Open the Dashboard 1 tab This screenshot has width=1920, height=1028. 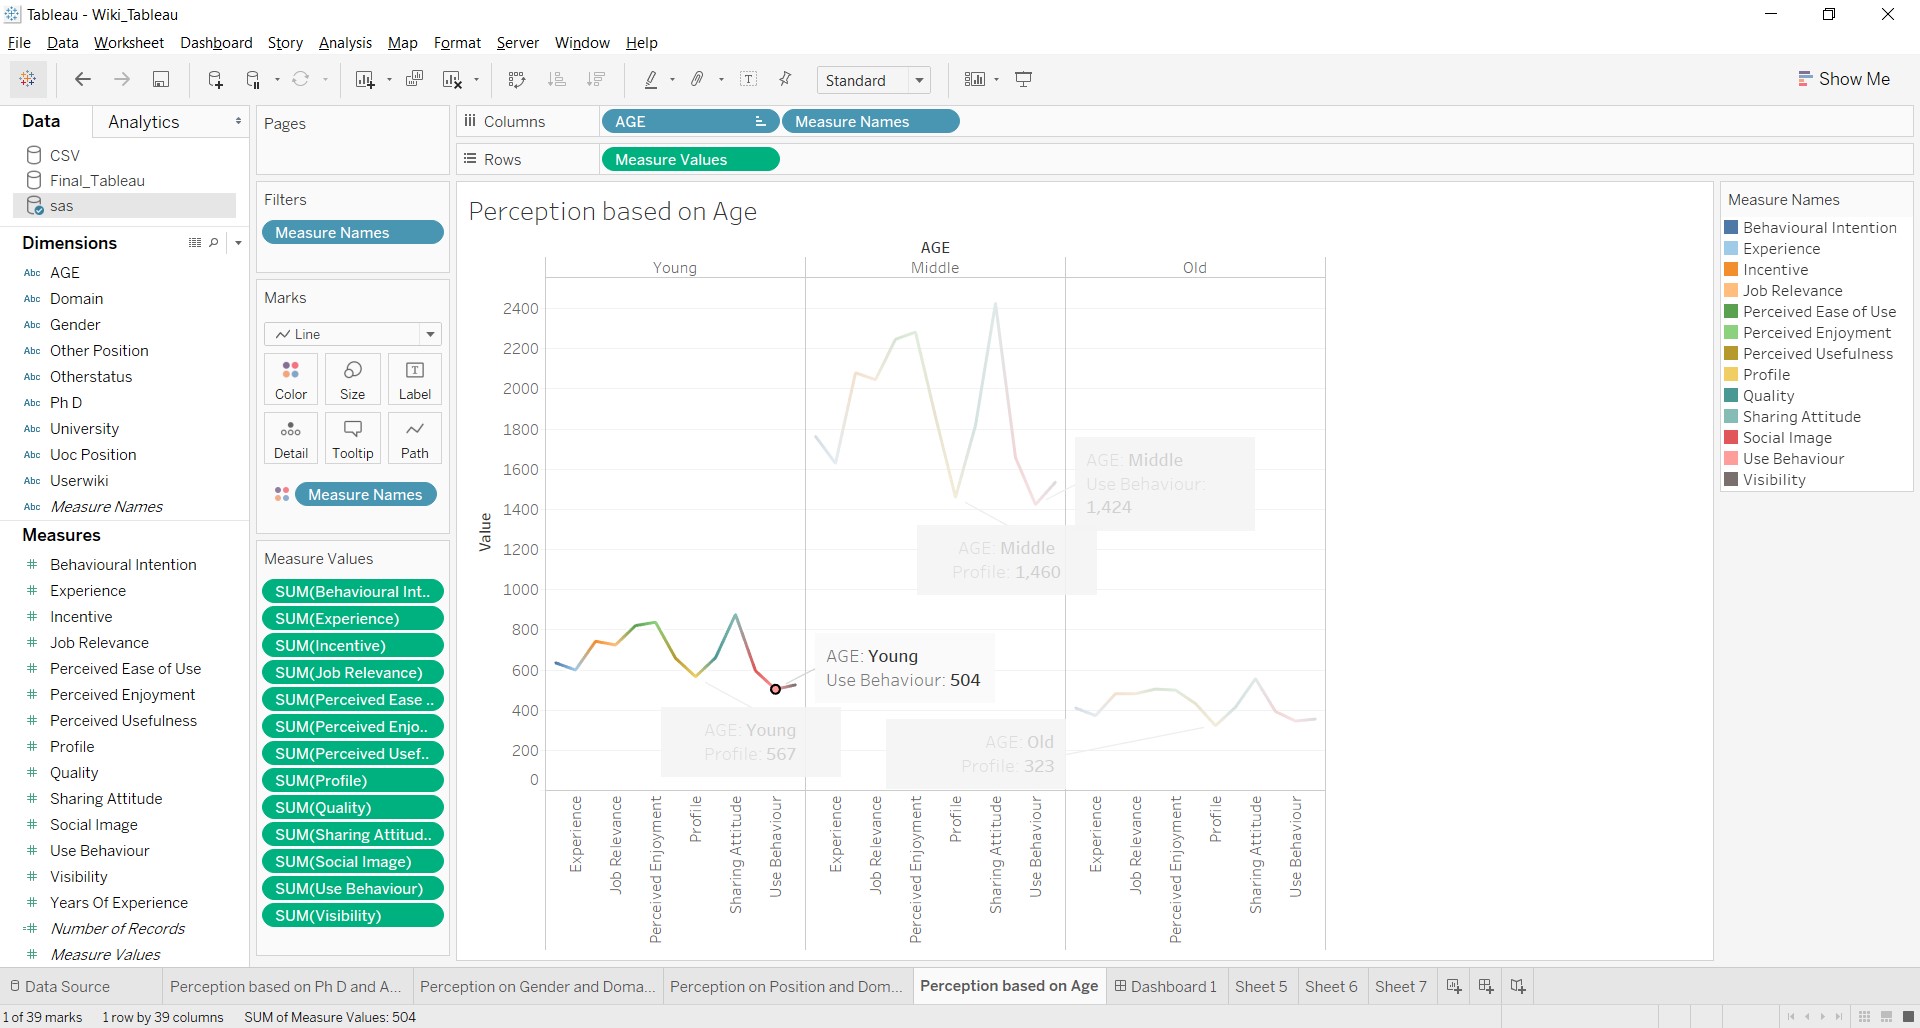tap(1166, 986)
